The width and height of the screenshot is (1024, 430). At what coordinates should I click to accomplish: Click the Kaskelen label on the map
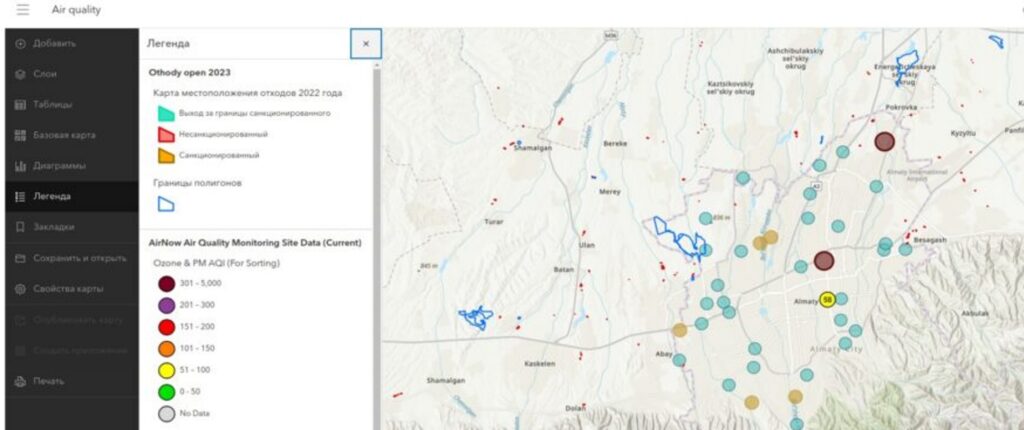(x=539, y=364)
